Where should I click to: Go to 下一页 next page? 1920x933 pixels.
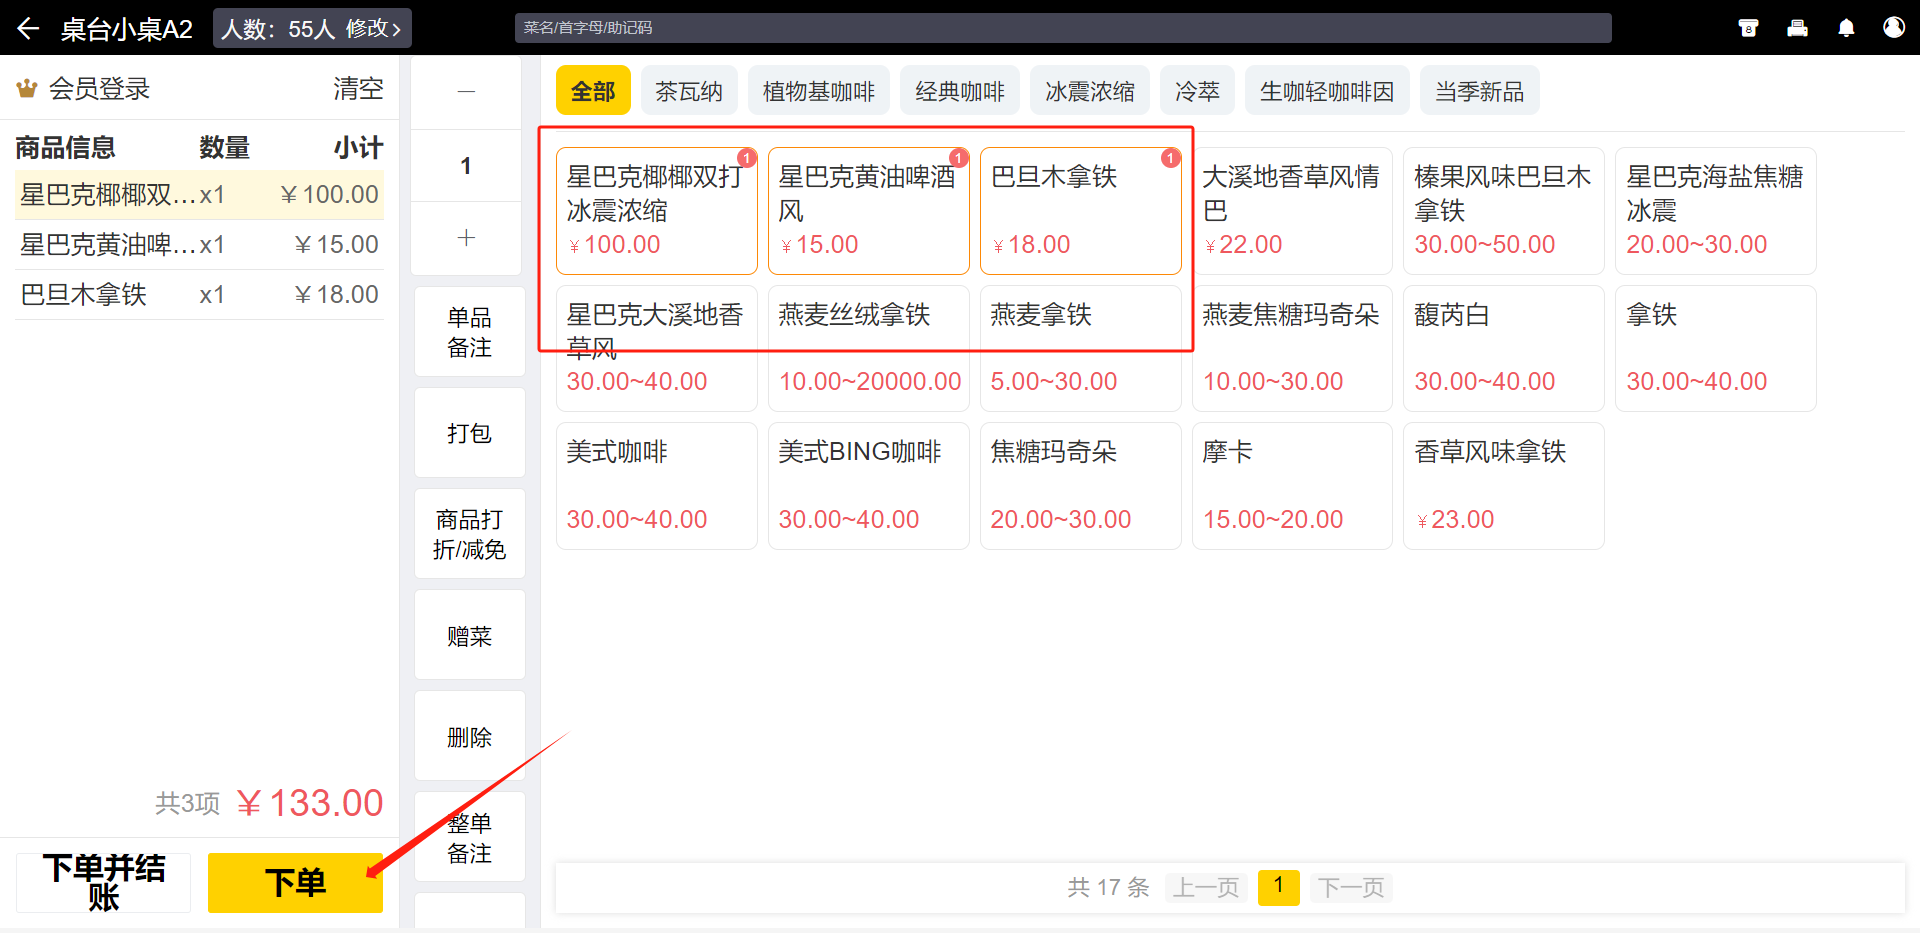click(x=1351, y=887)
